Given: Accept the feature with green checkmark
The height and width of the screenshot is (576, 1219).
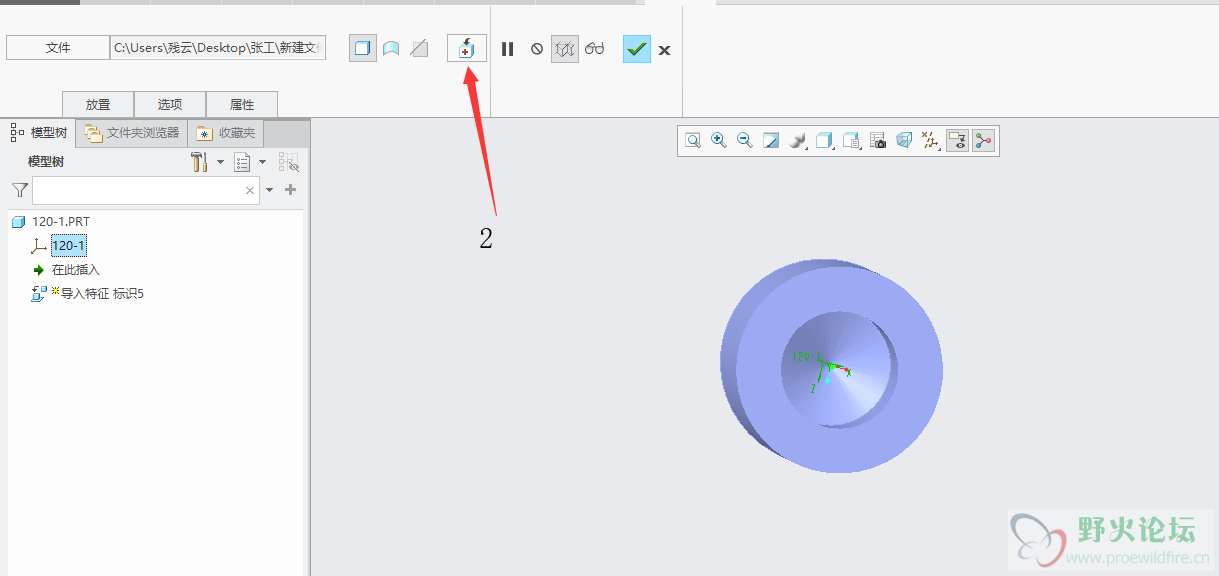Looking at the screenshot, I should tap(637, 48).
